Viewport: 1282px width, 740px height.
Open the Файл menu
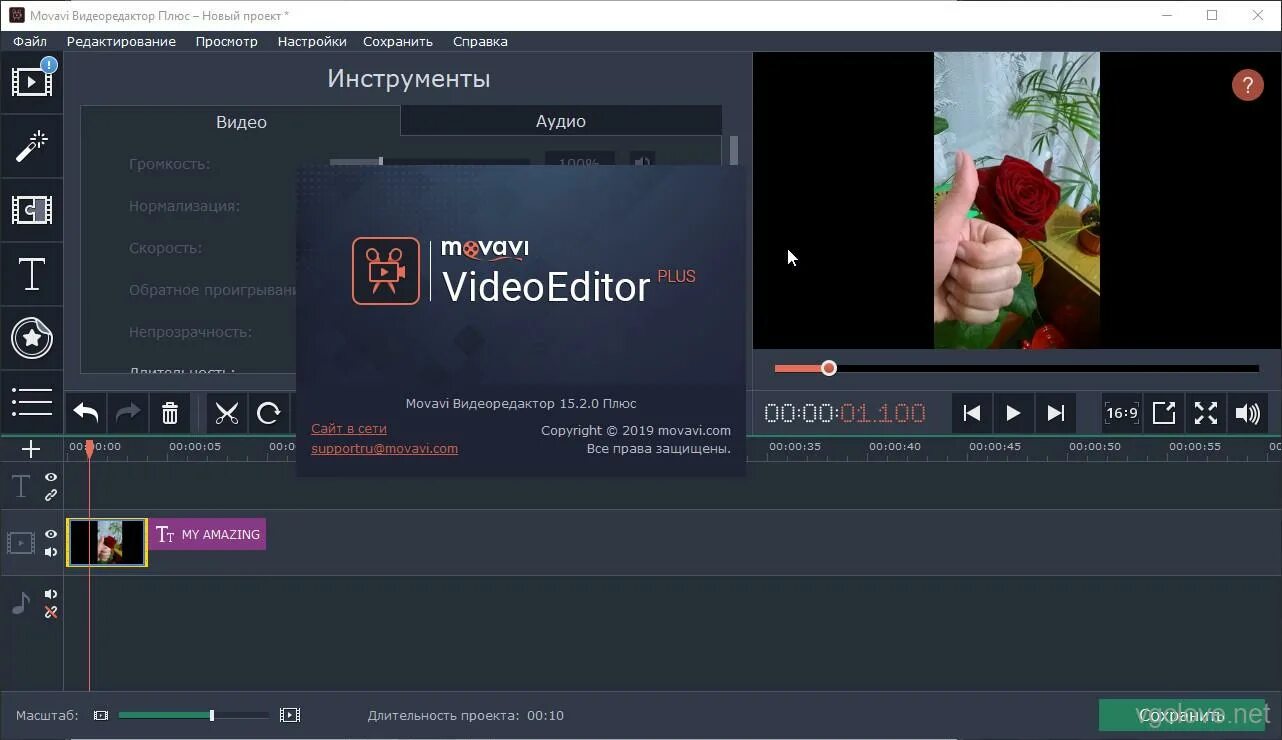(x=30, y=41)
